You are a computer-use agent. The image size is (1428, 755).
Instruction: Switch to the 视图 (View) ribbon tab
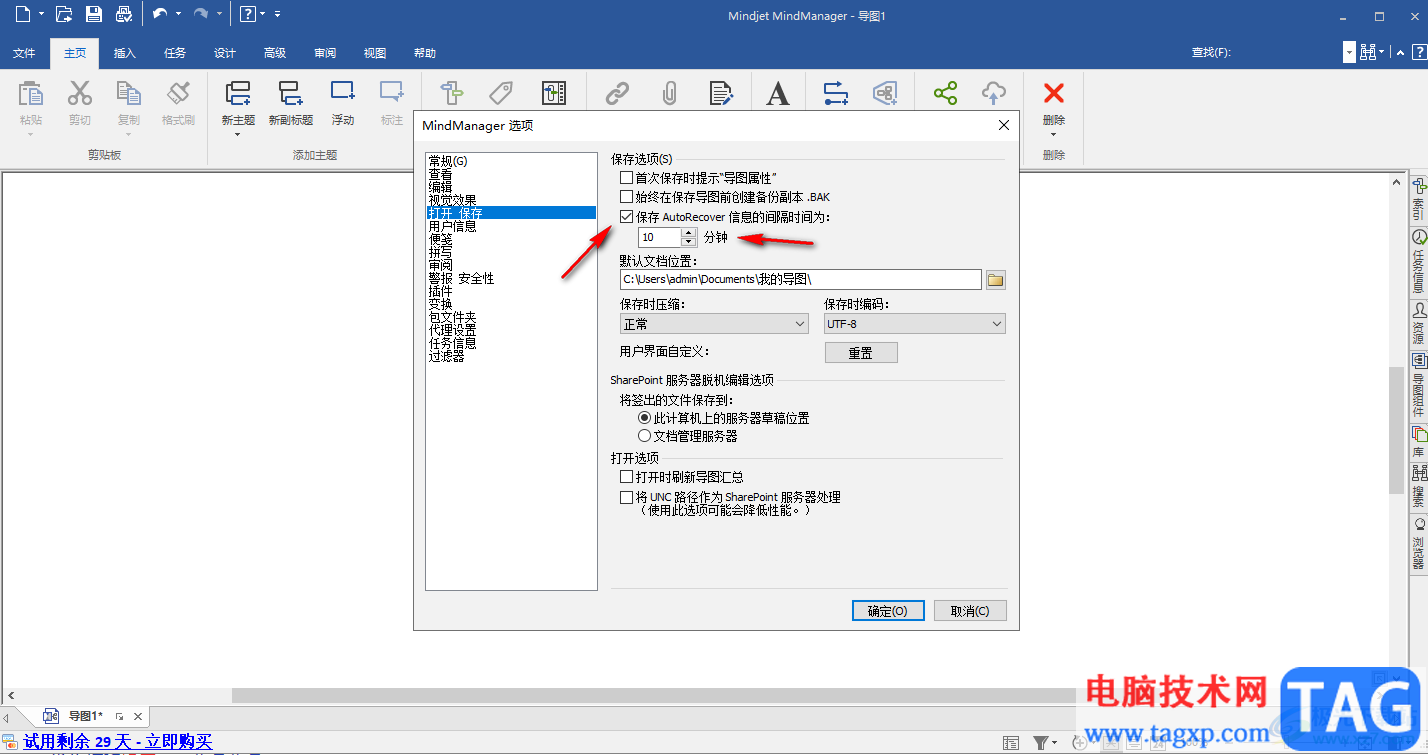pyautogui.click(x=375, y=53)
